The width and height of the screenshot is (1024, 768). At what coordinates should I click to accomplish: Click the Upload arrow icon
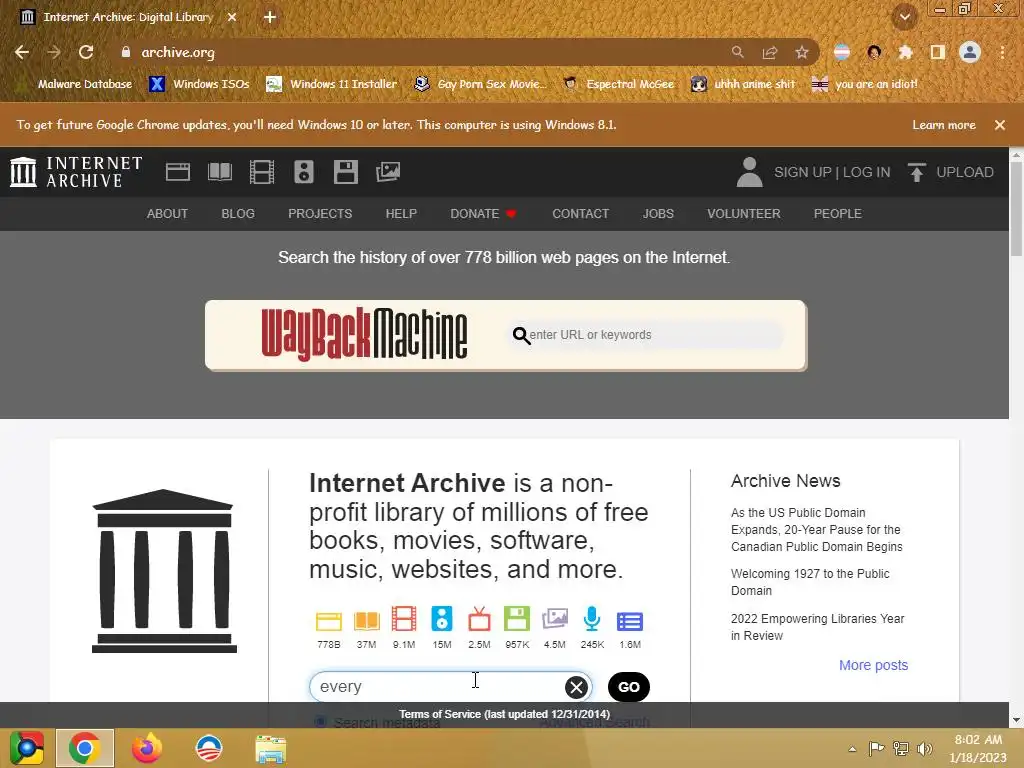pos(917,172)
